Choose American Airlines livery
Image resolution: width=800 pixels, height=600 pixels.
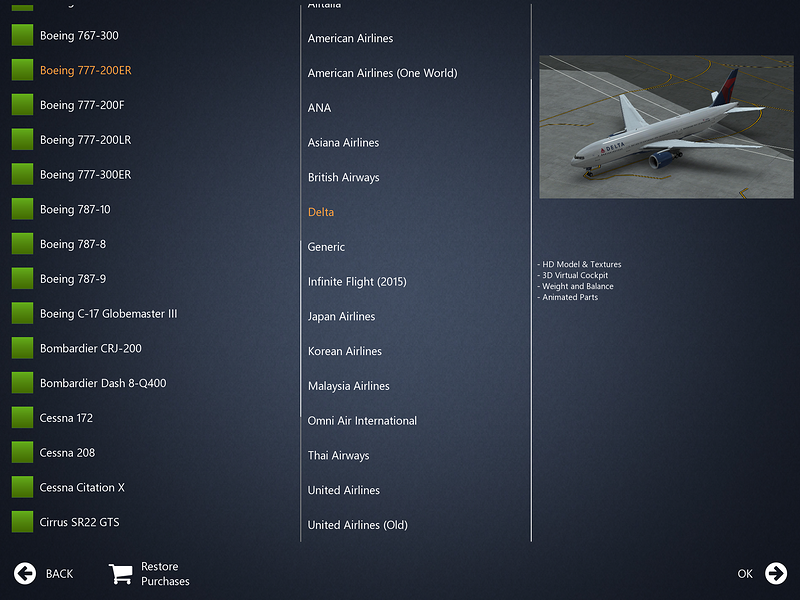351,38
